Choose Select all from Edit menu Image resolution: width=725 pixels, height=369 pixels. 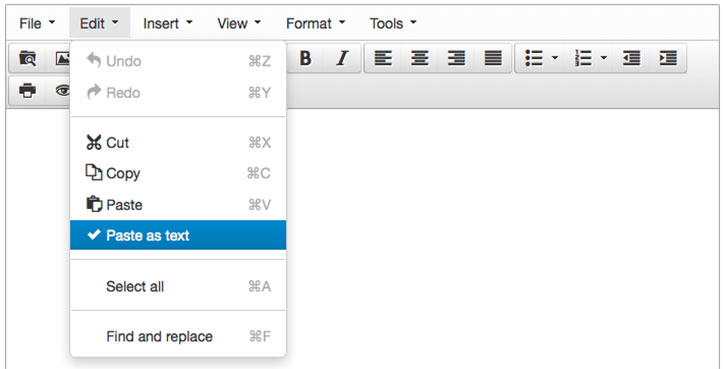tap(178, 286)
